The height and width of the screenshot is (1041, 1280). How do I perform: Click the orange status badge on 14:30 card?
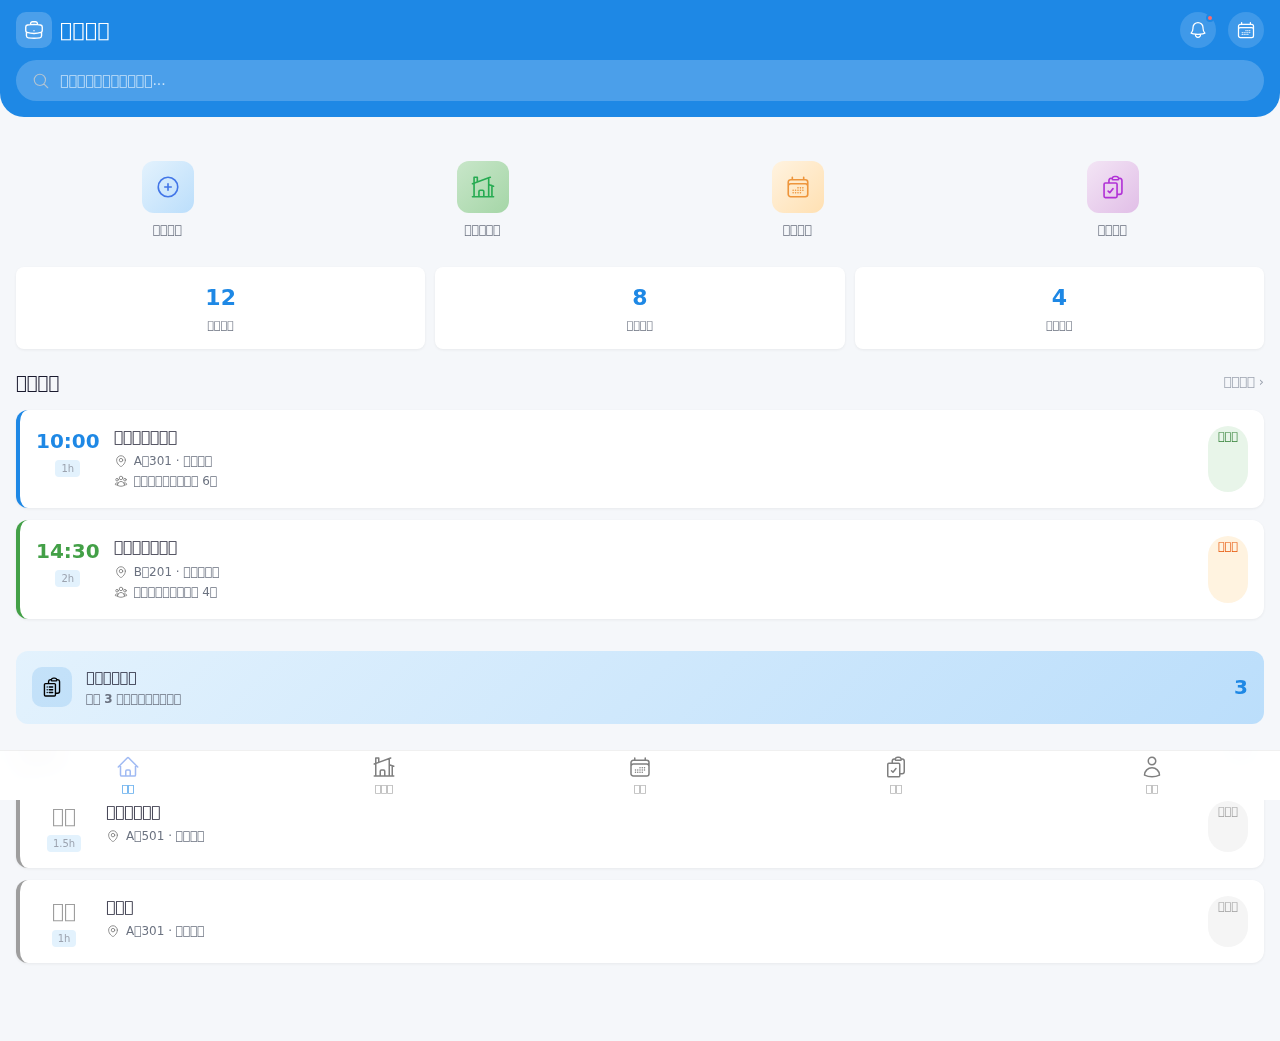pyautogui.click(x=1228, y=569)
